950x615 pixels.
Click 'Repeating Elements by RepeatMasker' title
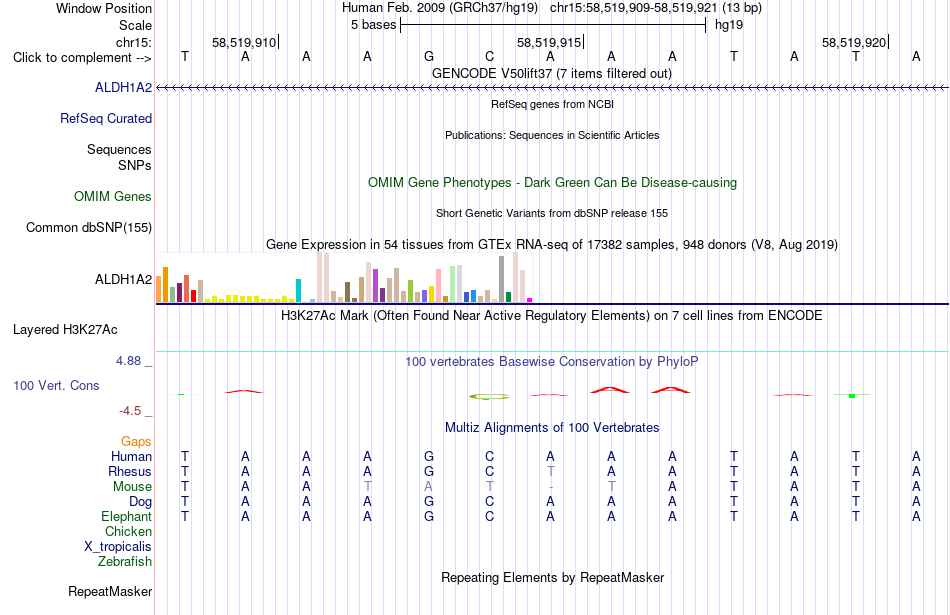point(553,577)
